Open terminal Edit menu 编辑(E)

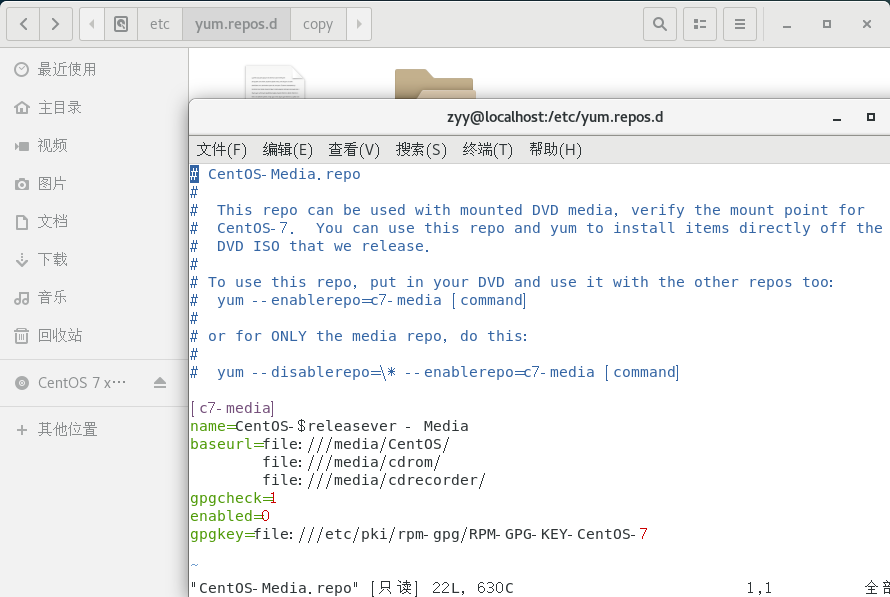coord(287,150)
